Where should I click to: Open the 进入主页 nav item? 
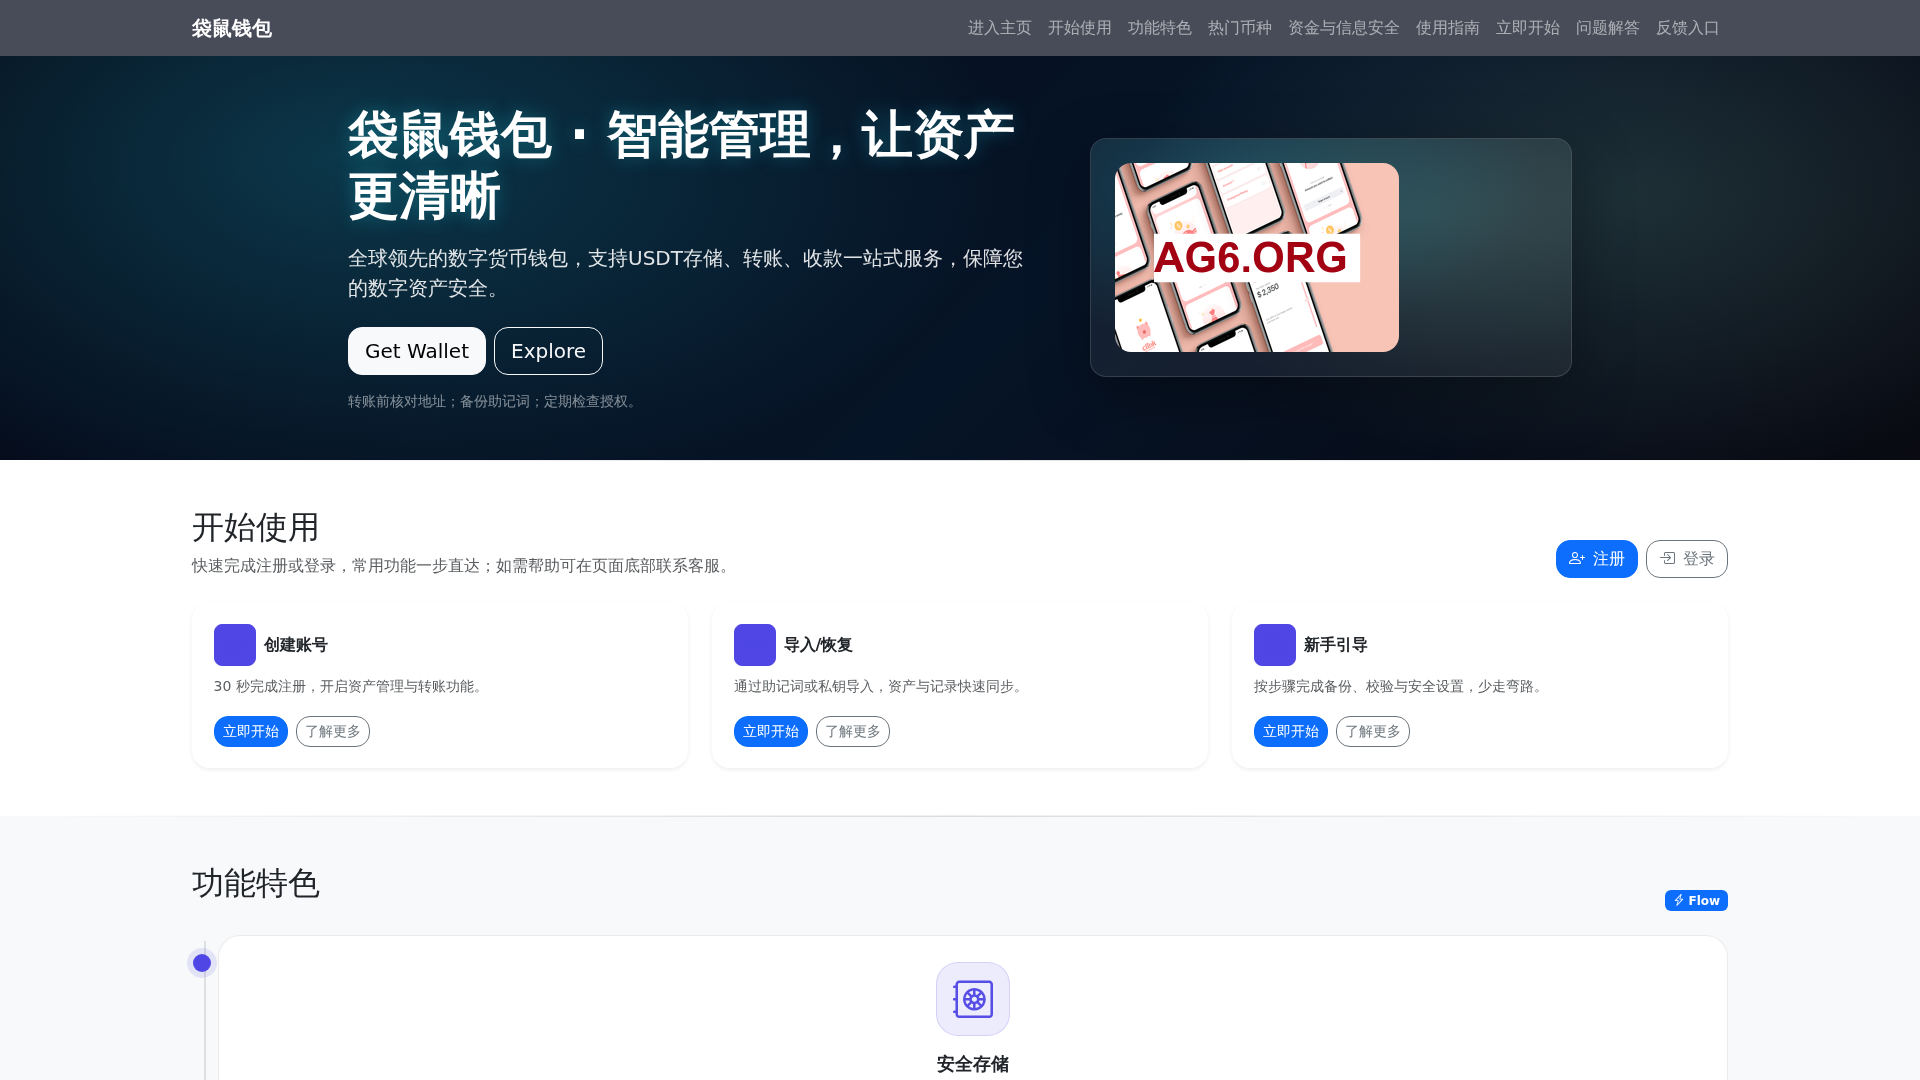[999, 28]
